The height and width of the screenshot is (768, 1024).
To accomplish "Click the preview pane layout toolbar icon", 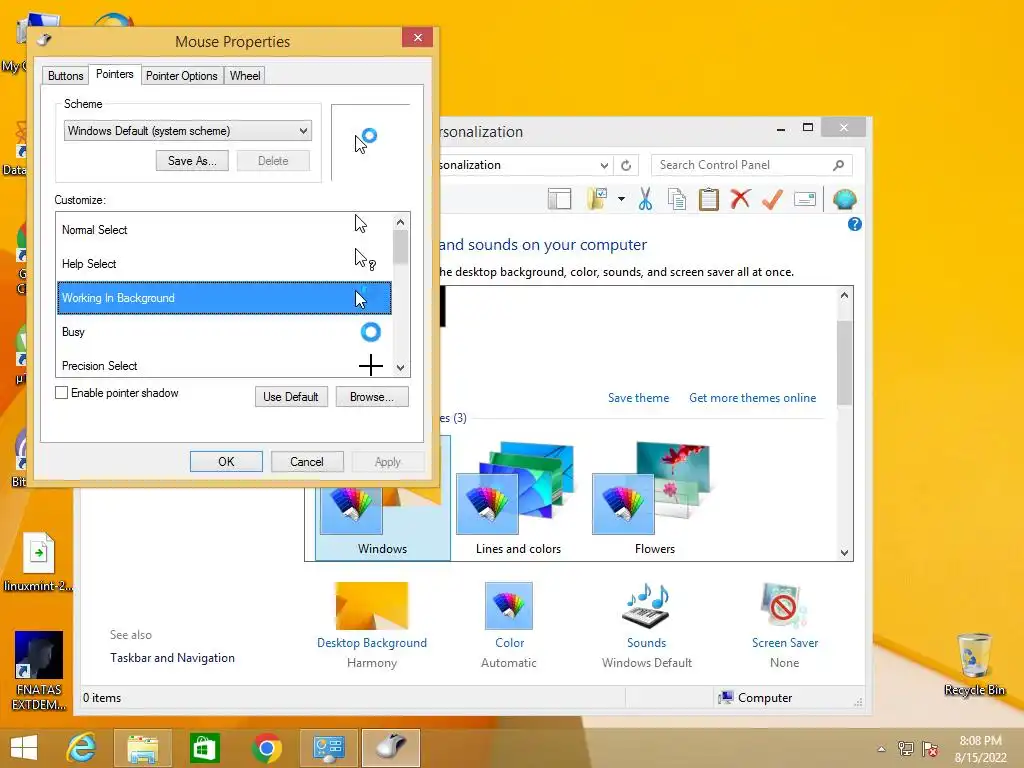I will click(x=560, y=199).
